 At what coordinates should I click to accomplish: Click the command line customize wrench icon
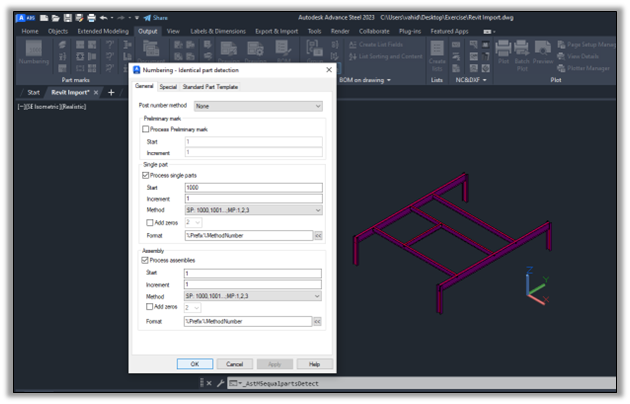click(220, 384)
